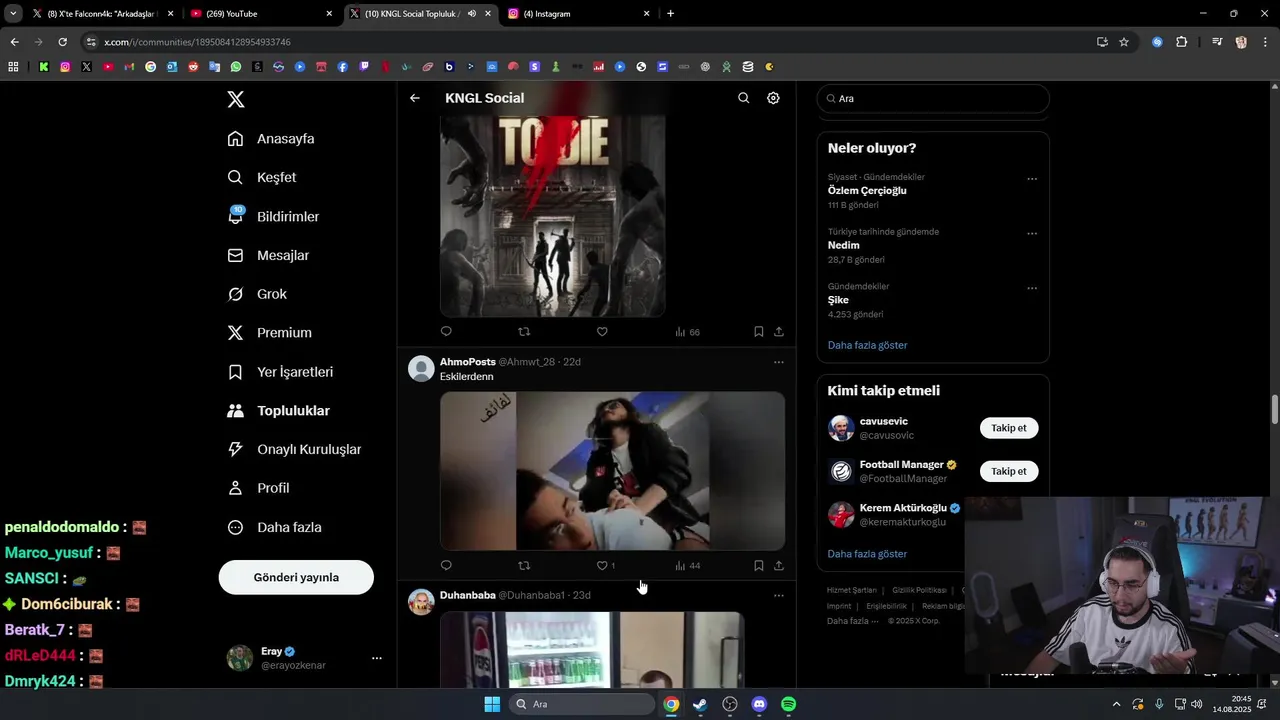Open the Gizlilik Politikası link
The height and width of the screenshot is (720, 1280).
pos(919,590)
